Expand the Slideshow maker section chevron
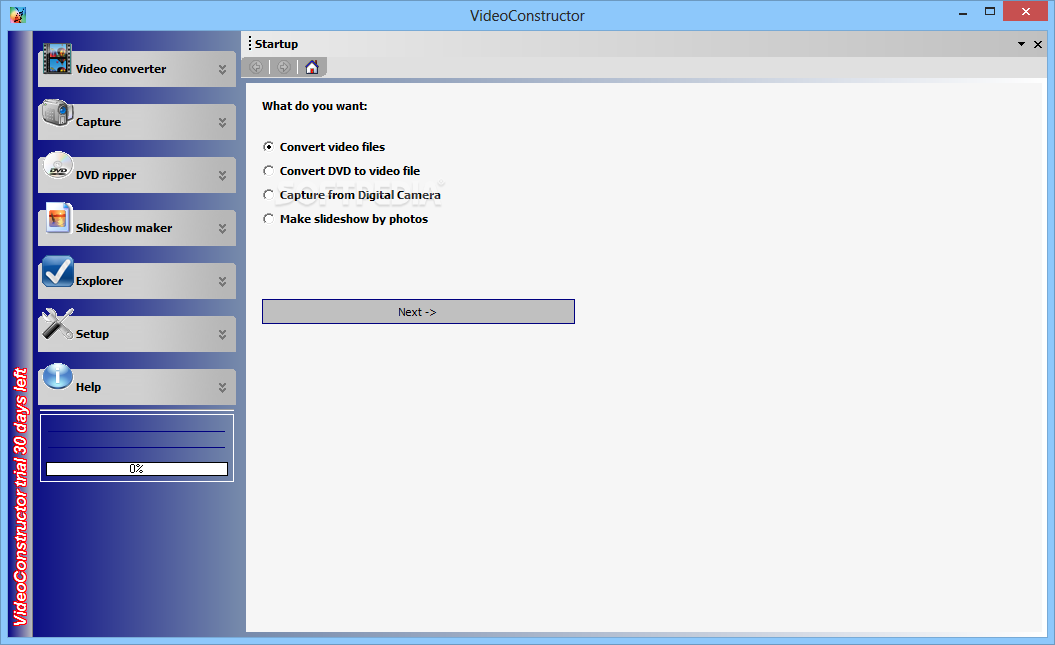 pos(222,229)
